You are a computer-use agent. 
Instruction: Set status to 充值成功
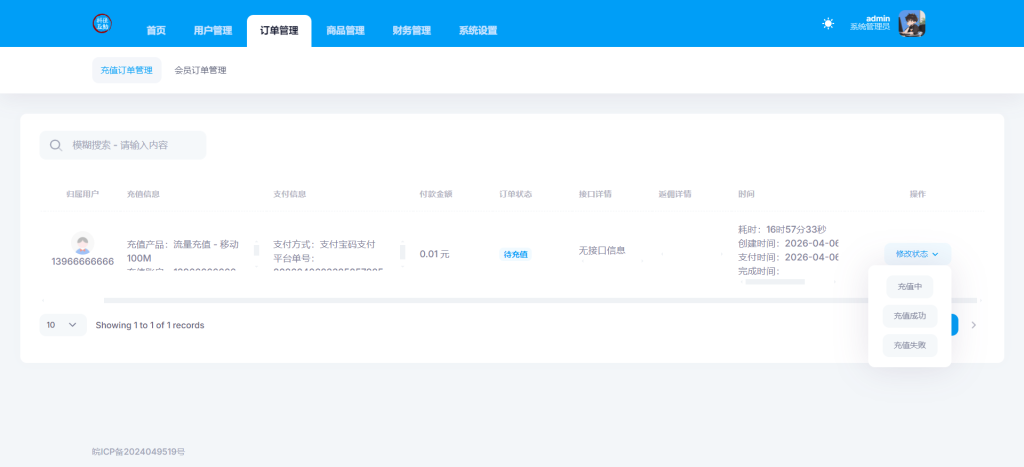pyautogui.click(x=909, y=316)
